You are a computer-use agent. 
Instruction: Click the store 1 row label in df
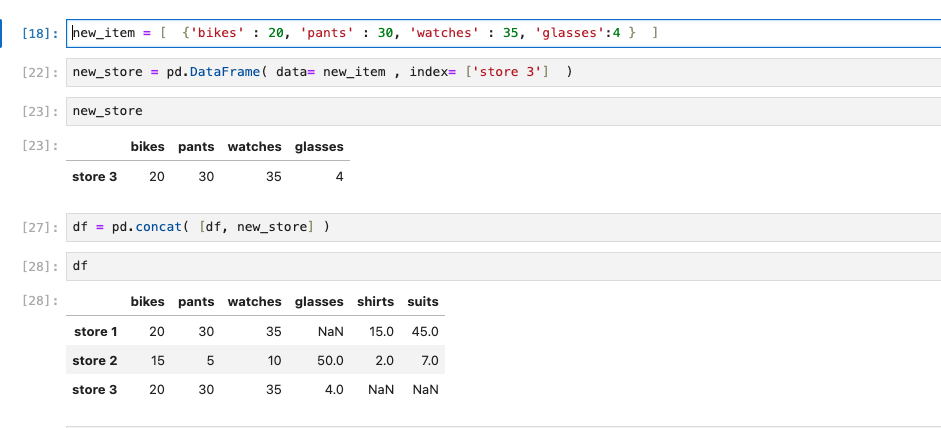[x=95, y=332]
